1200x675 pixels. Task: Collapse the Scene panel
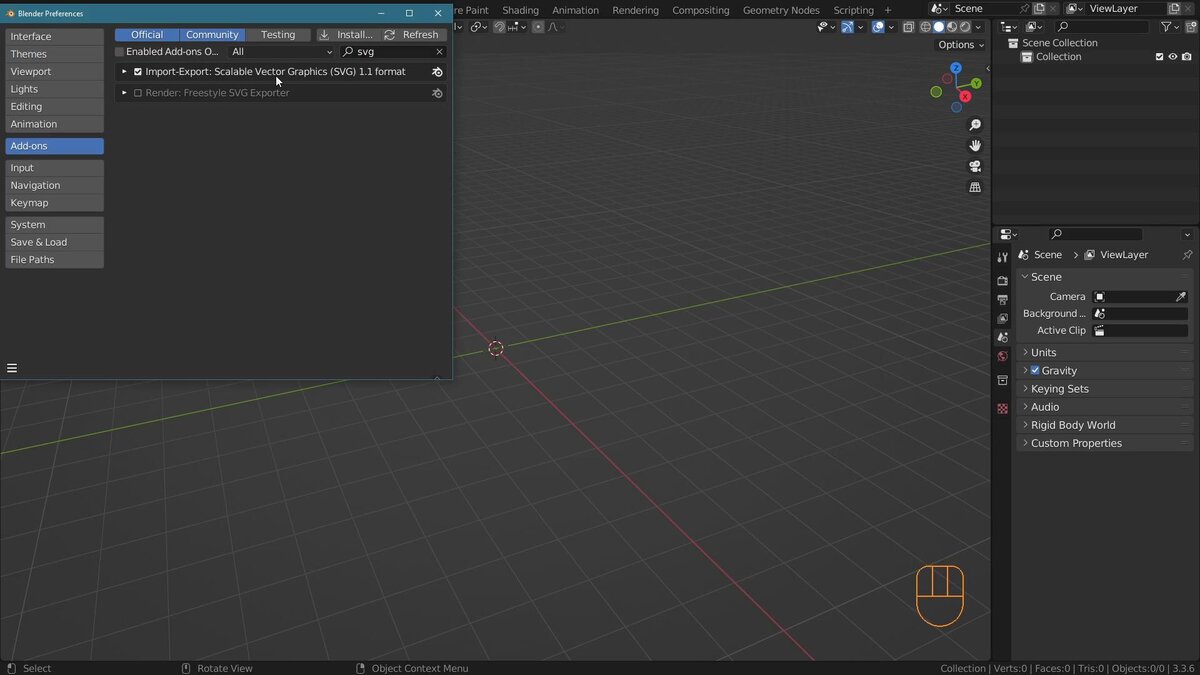1105,277
